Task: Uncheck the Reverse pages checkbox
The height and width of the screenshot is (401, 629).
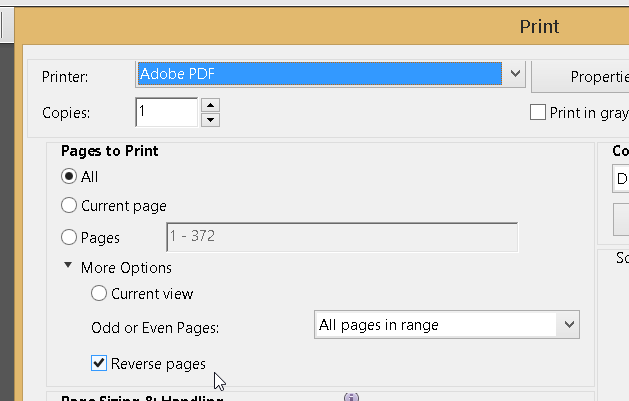Action: [x=99, y=363]
